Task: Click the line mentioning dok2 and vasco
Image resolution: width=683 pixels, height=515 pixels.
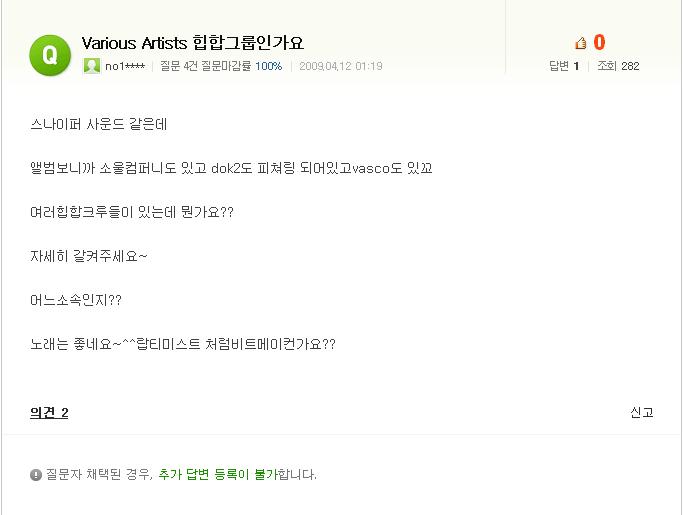Action: pyautogui.click(x=231, y=168)
